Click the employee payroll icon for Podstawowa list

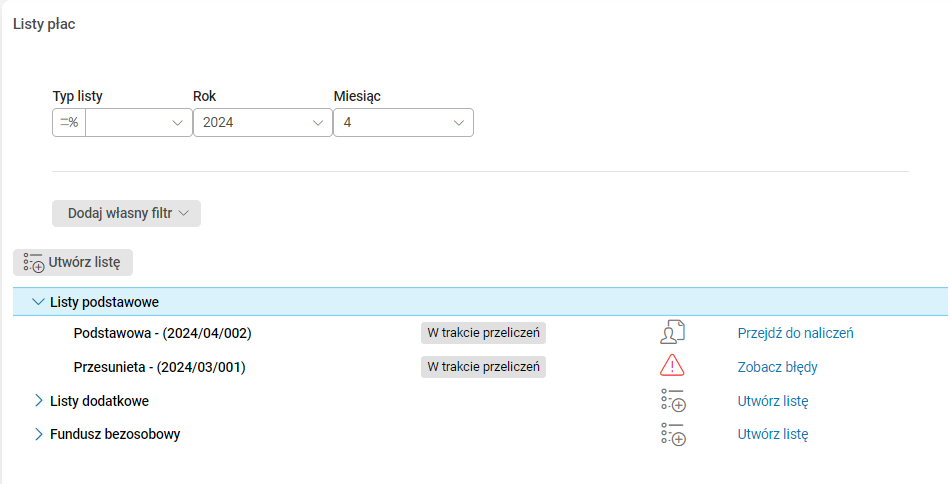point(672,333)
